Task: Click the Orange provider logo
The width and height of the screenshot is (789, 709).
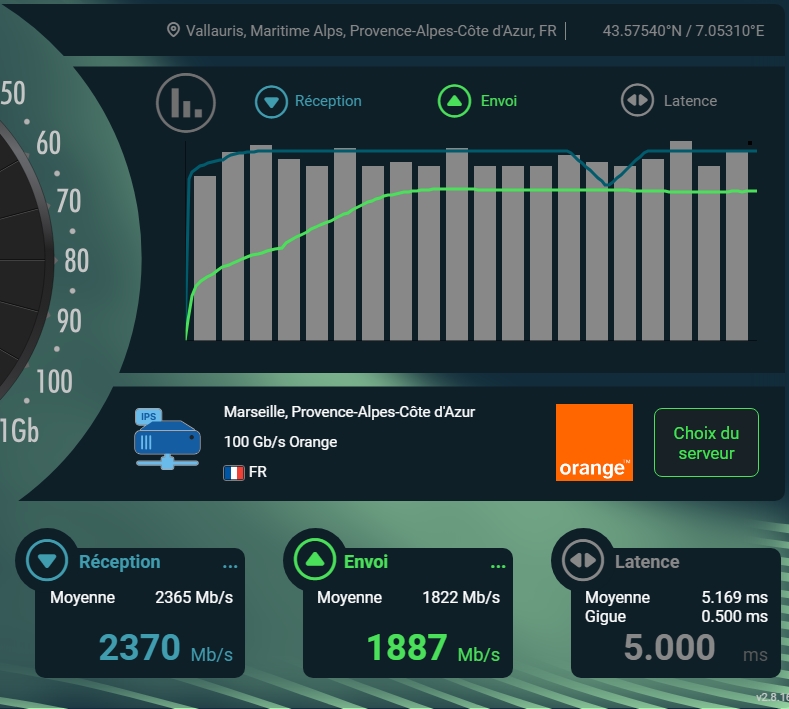Action: tap(594, 442)
